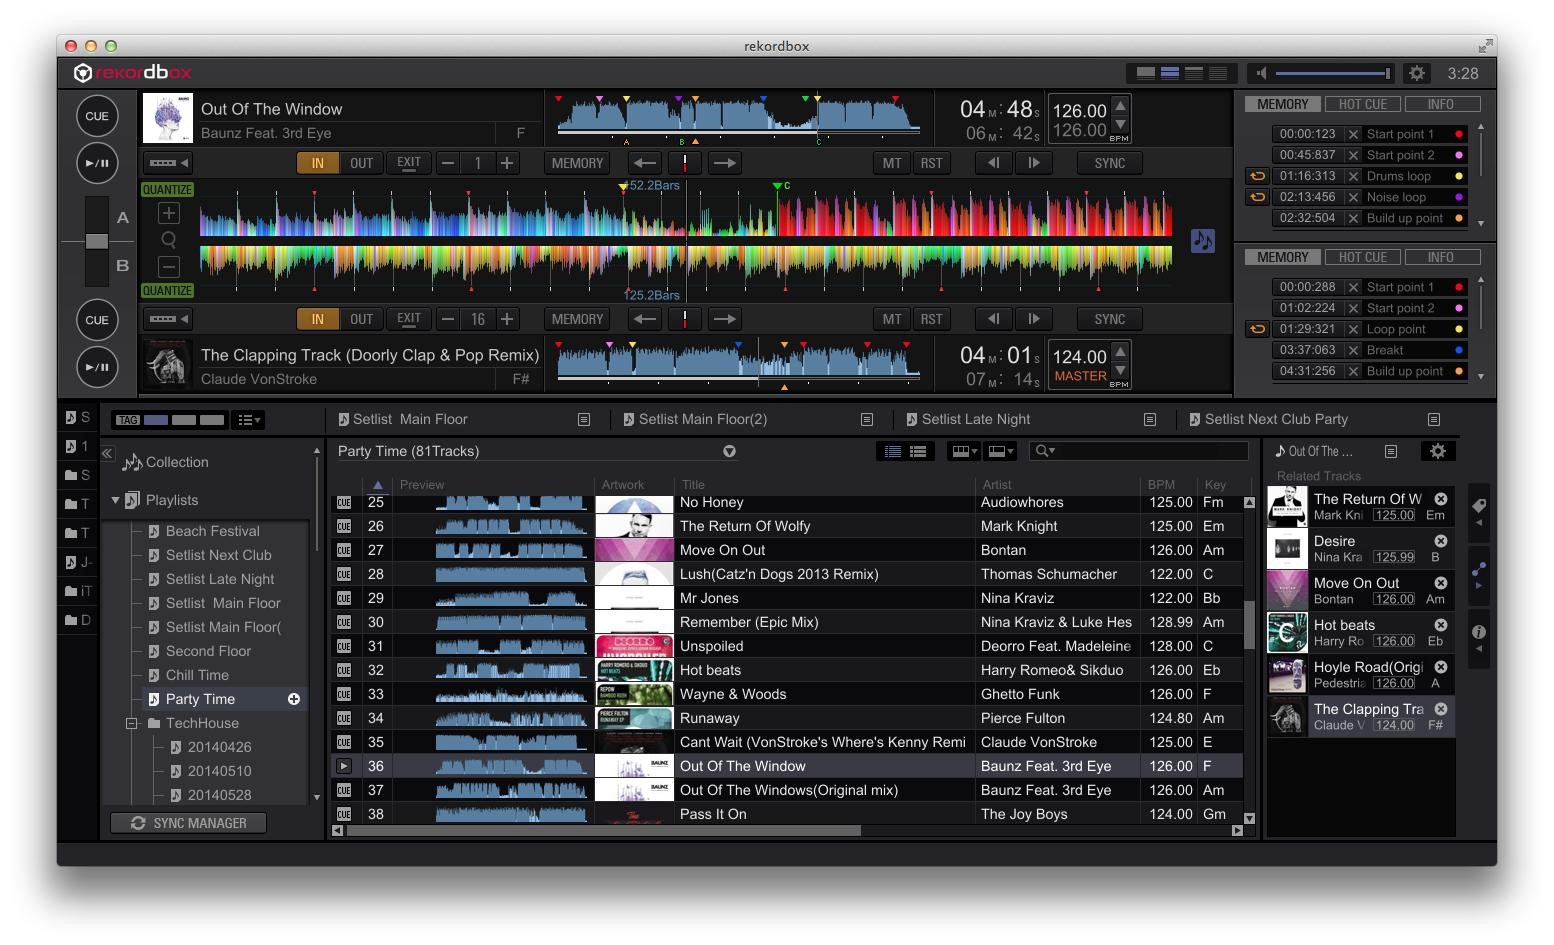Click the speaker volume icon in the top bar
Screen dimensions: 1554x945
pos(1262,73)
